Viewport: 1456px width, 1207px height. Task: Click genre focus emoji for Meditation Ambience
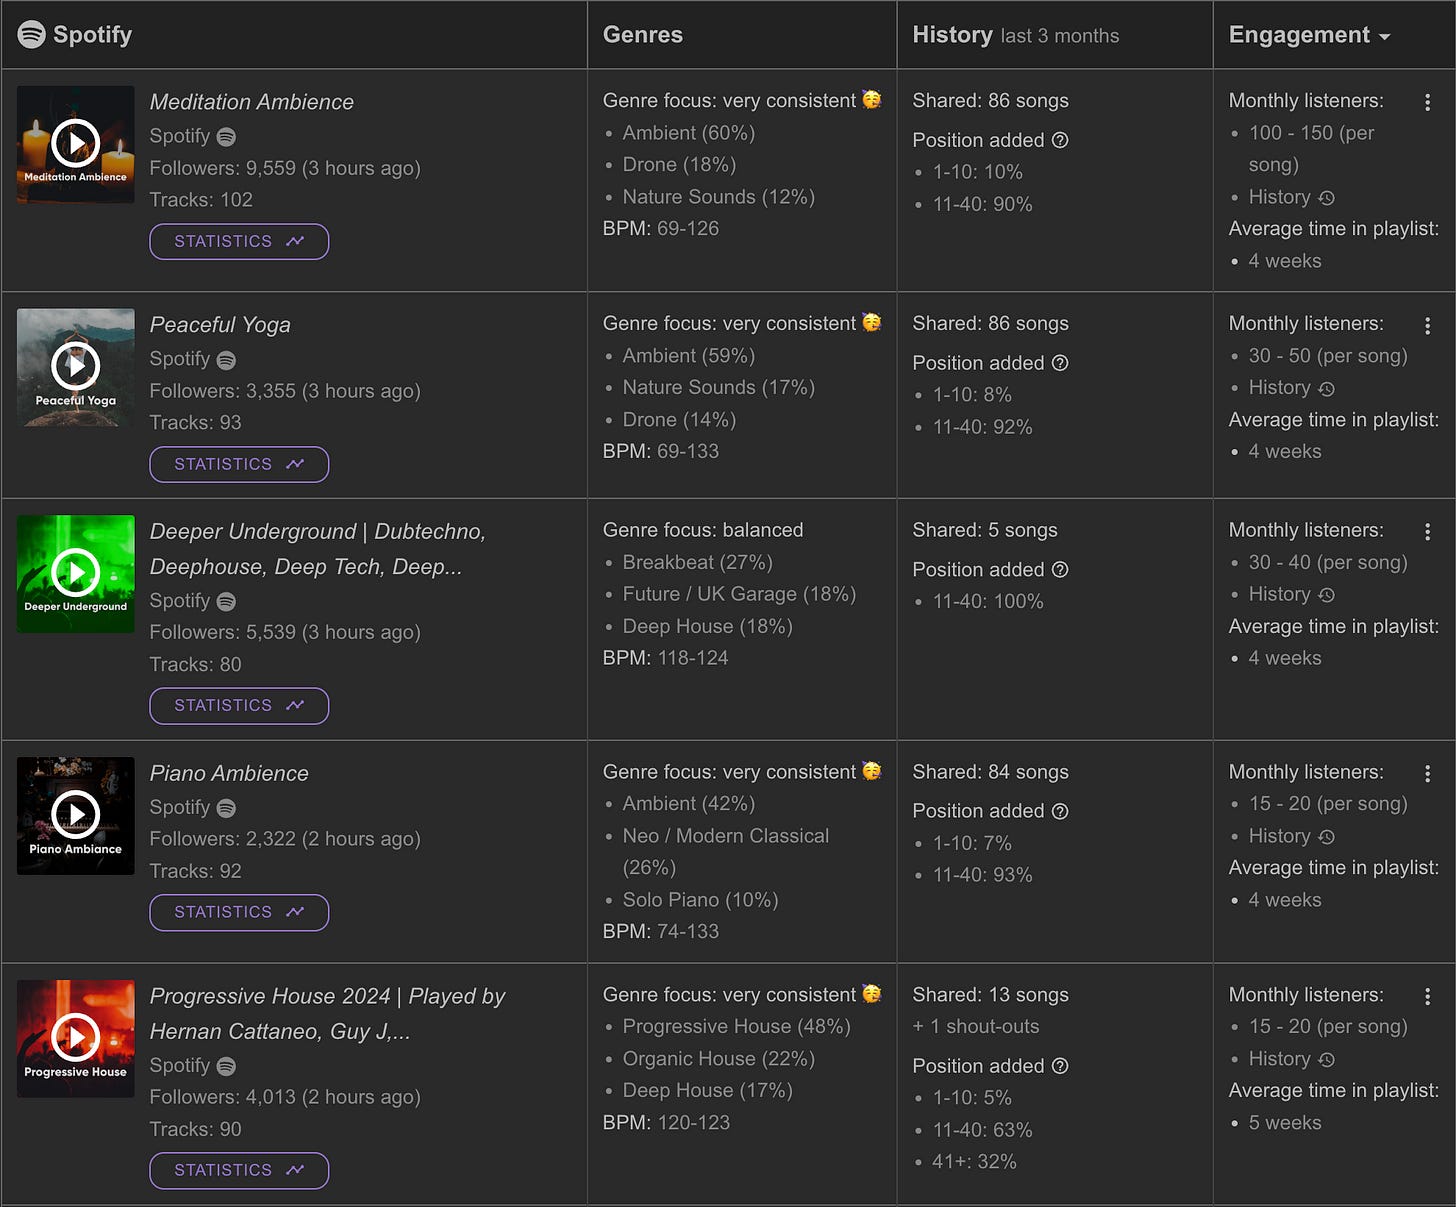(872, 100)
